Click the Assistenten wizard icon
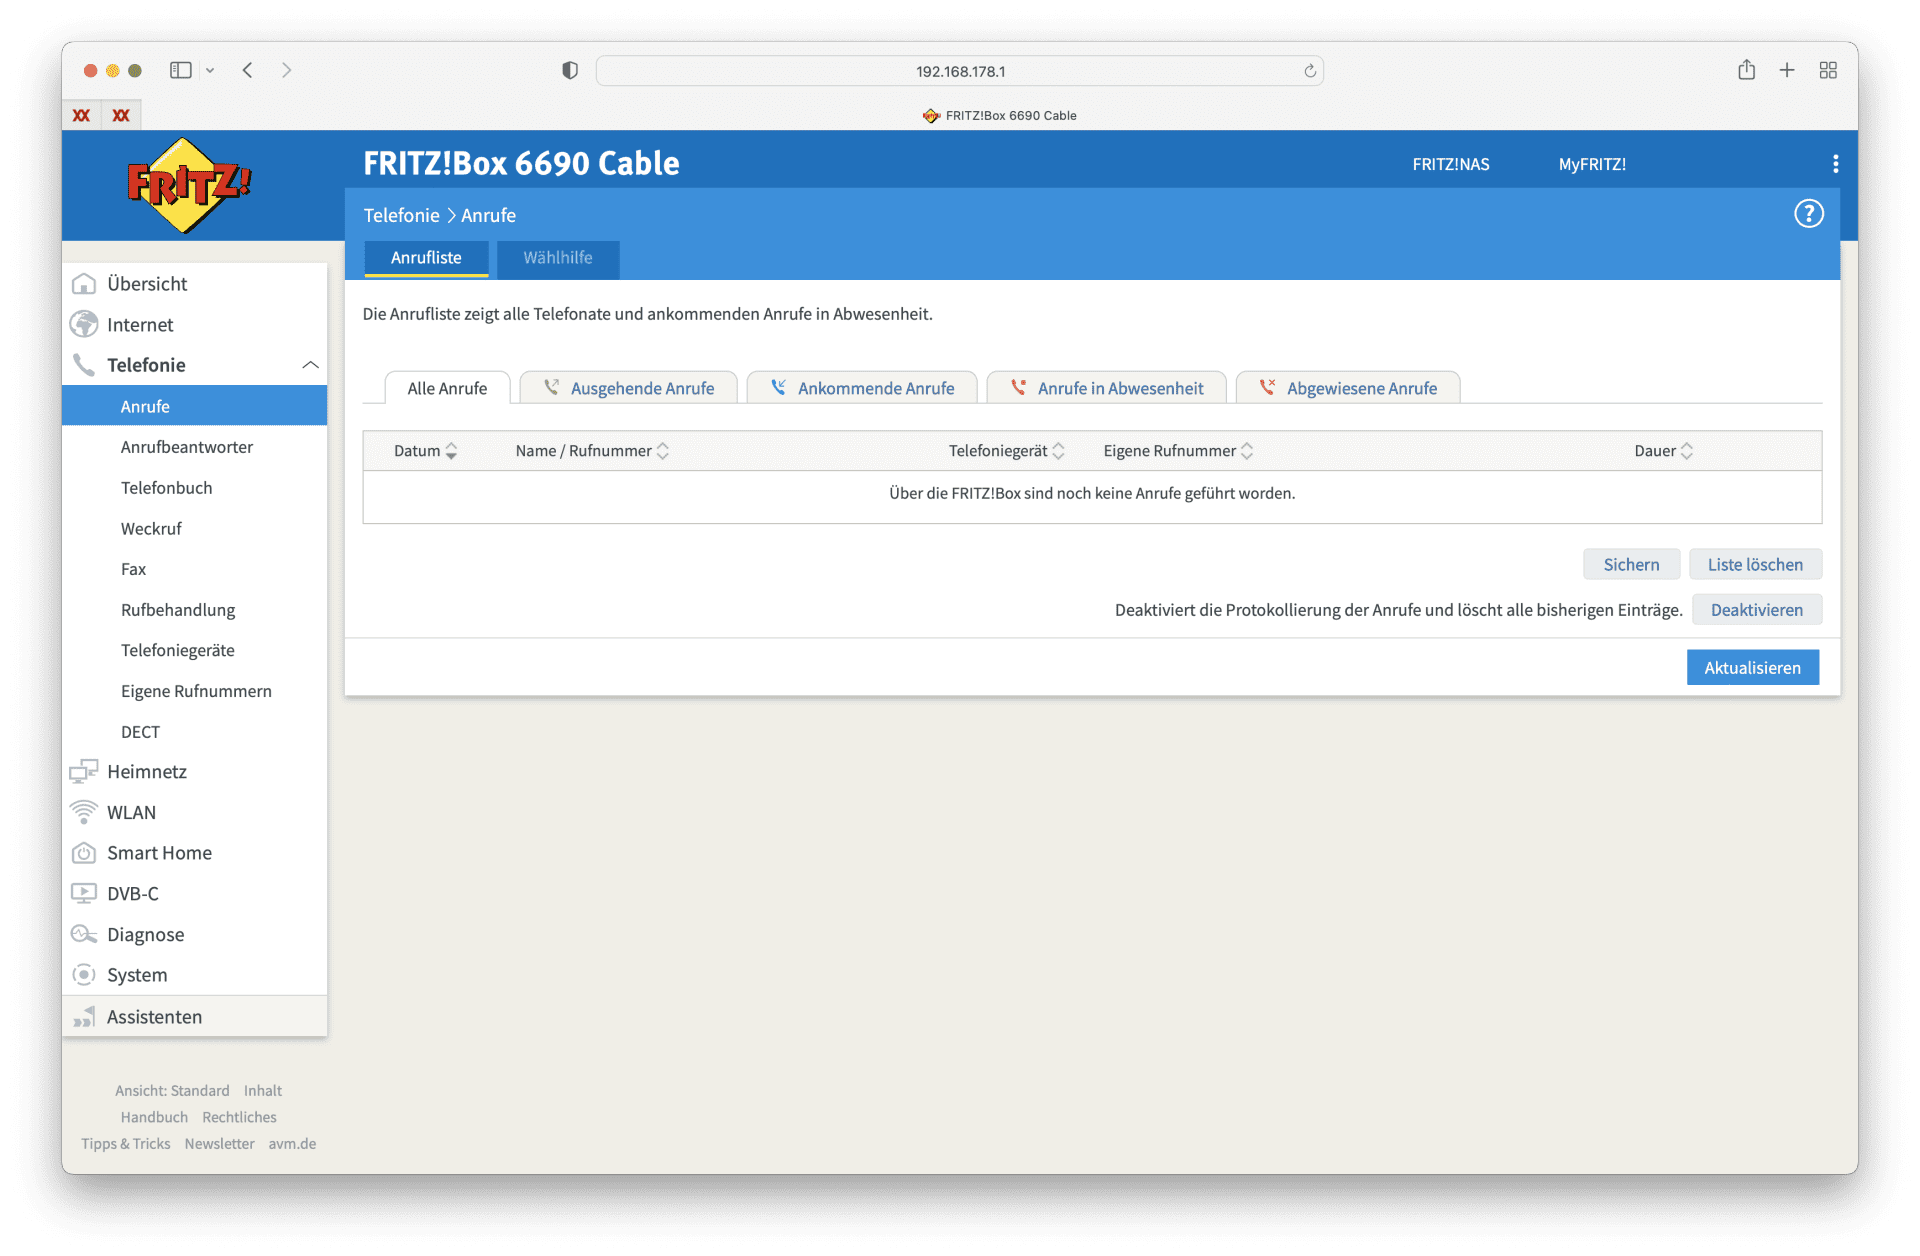Image resolution: width=1920 pixels, height=1256 pixels. point(84,1017)
